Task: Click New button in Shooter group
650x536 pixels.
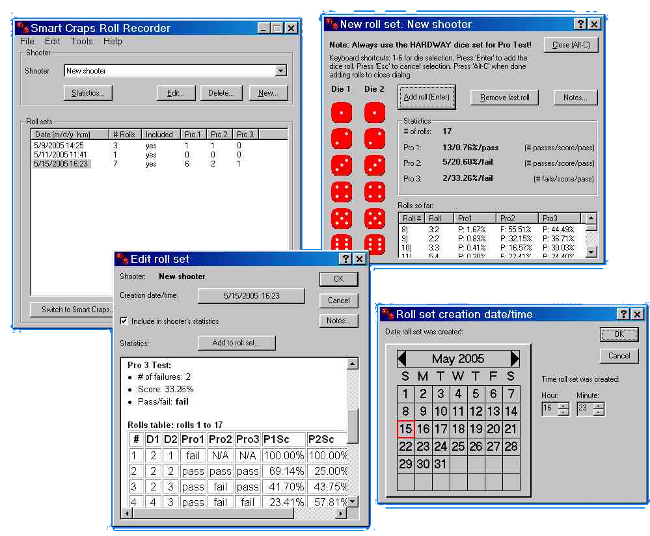Action: point(268,93)
